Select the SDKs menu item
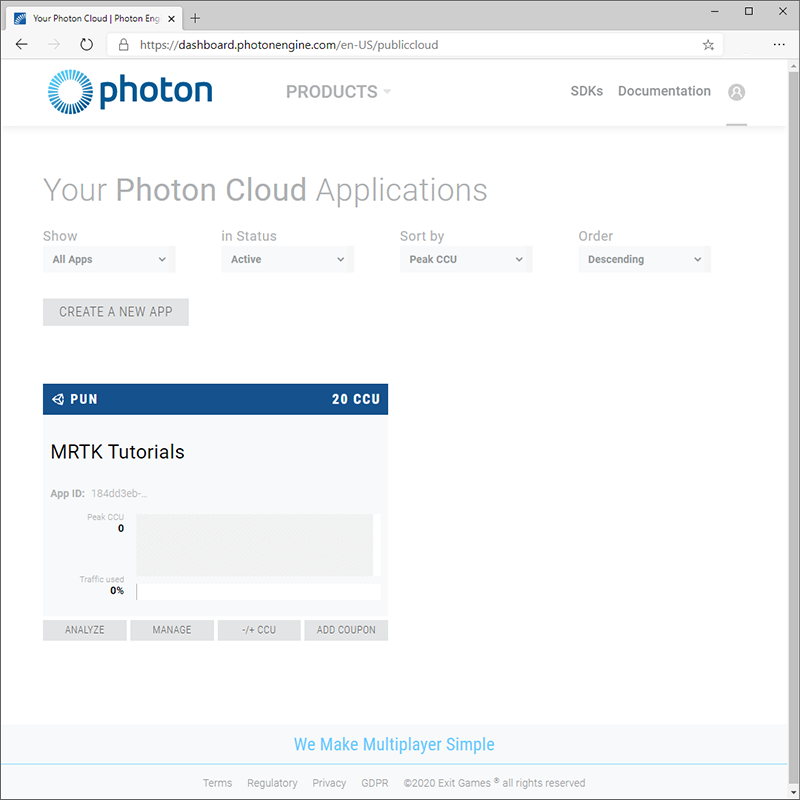The image size is (800, 800). pyautogui.click(x=587, y=91)
